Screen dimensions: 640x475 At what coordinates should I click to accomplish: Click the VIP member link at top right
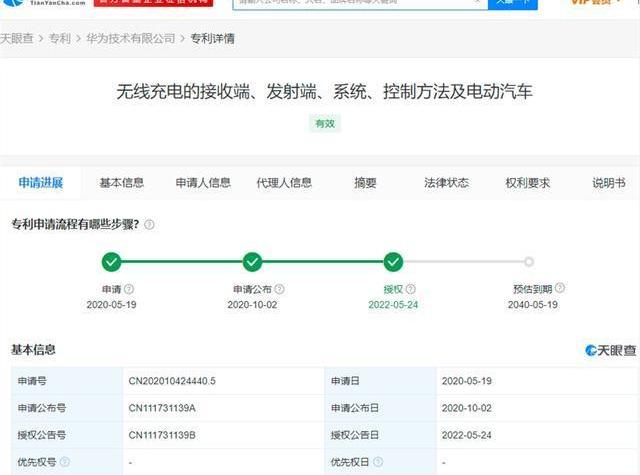pos(596,4)
